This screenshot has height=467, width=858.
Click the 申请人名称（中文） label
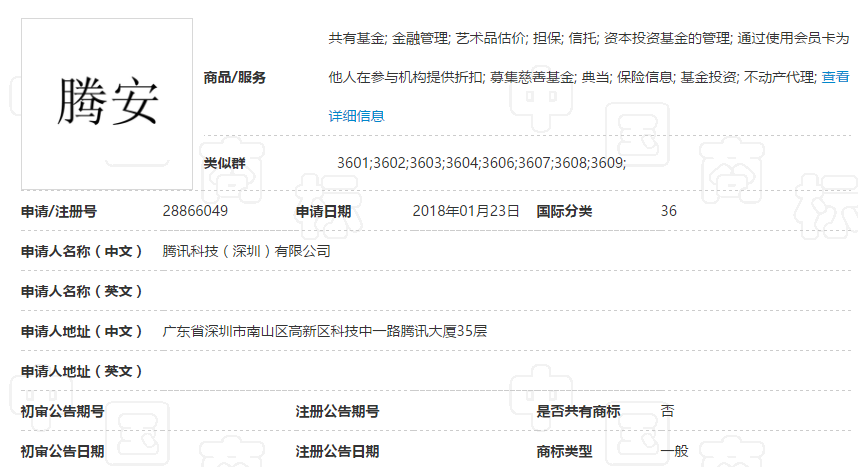[x=82, y=251]
